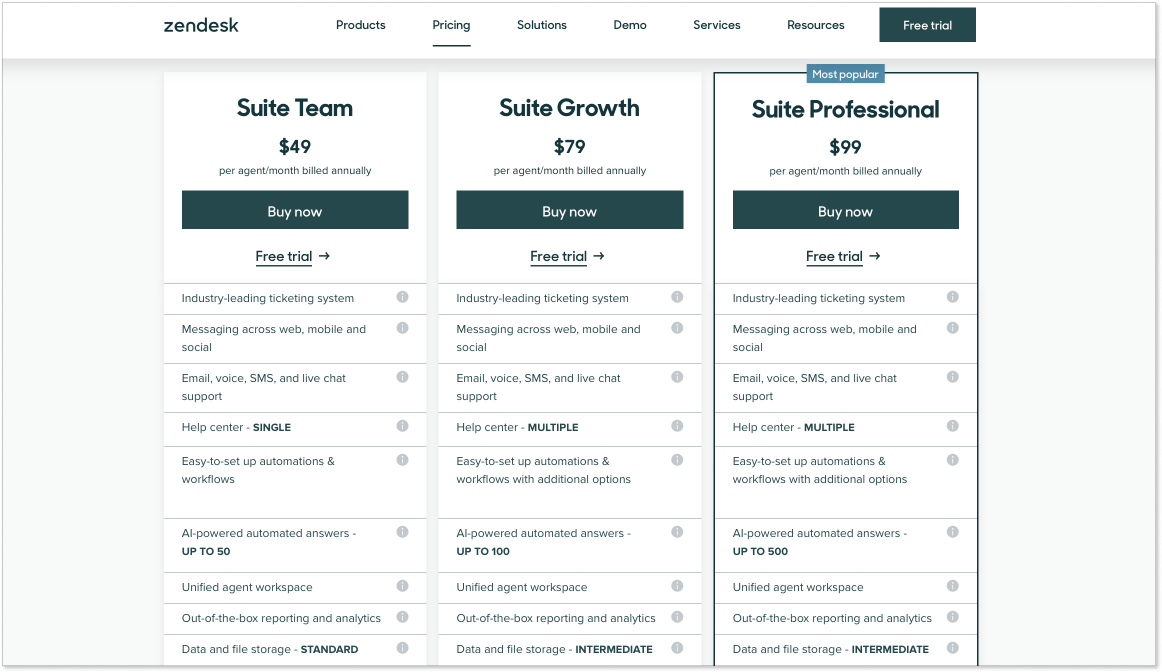Open info icon for Suite Professional messaging feature
The image size is (1162, 672).
953,328
